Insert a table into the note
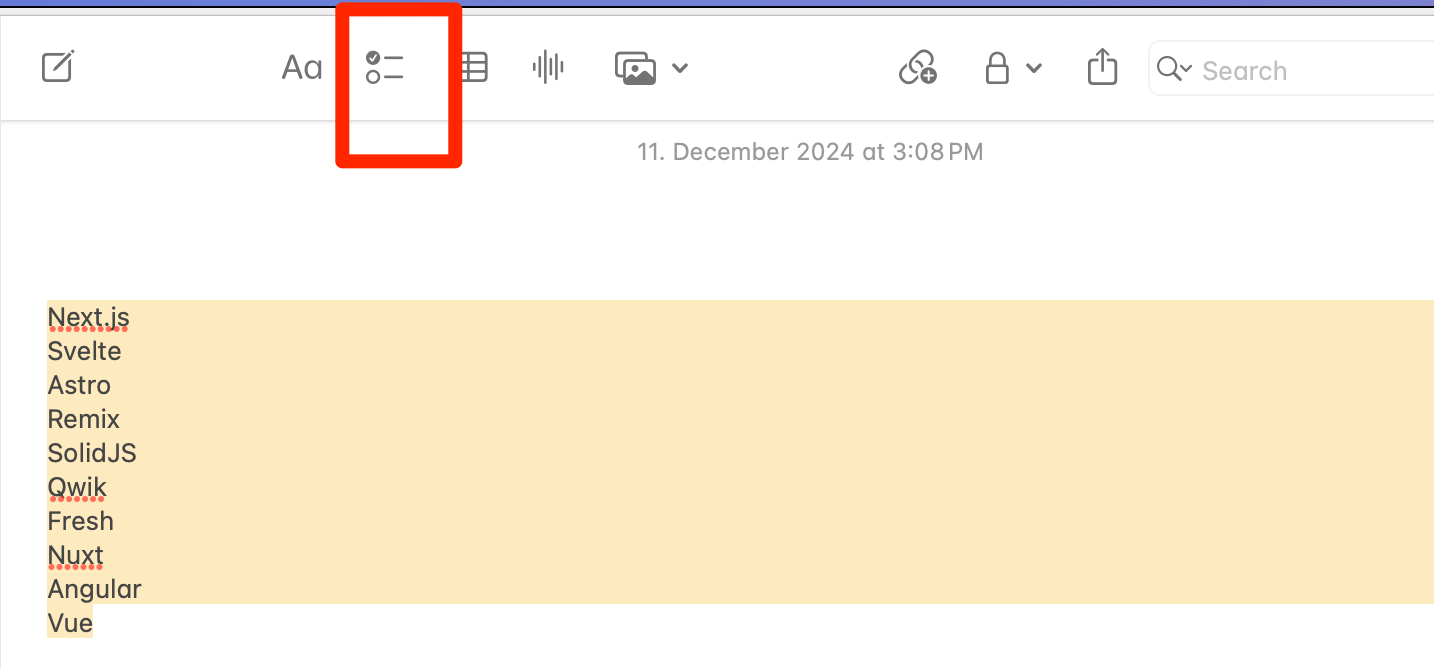This screenshot has height=668, width=1434. [x=472, y=68]
